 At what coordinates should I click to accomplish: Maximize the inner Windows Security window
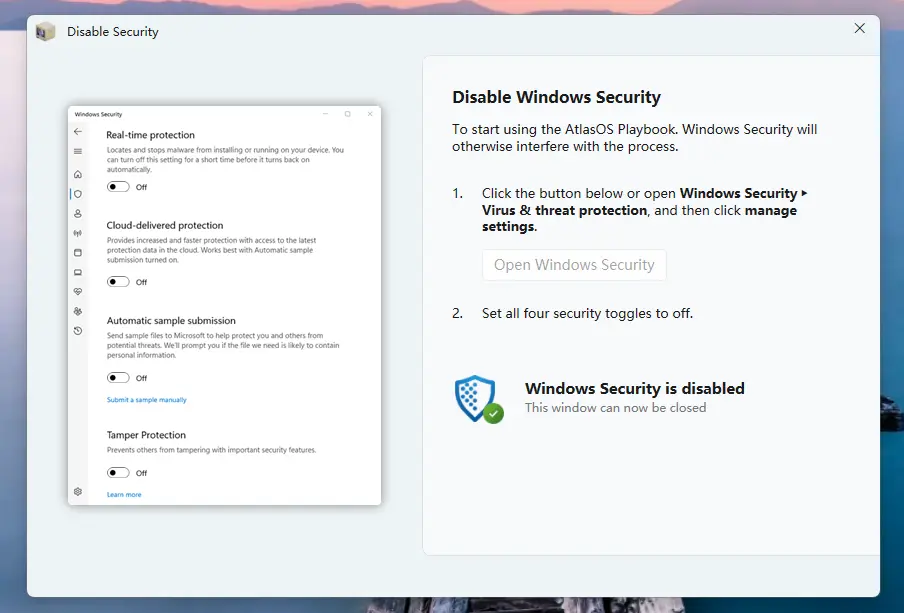[x=348, y=114]
